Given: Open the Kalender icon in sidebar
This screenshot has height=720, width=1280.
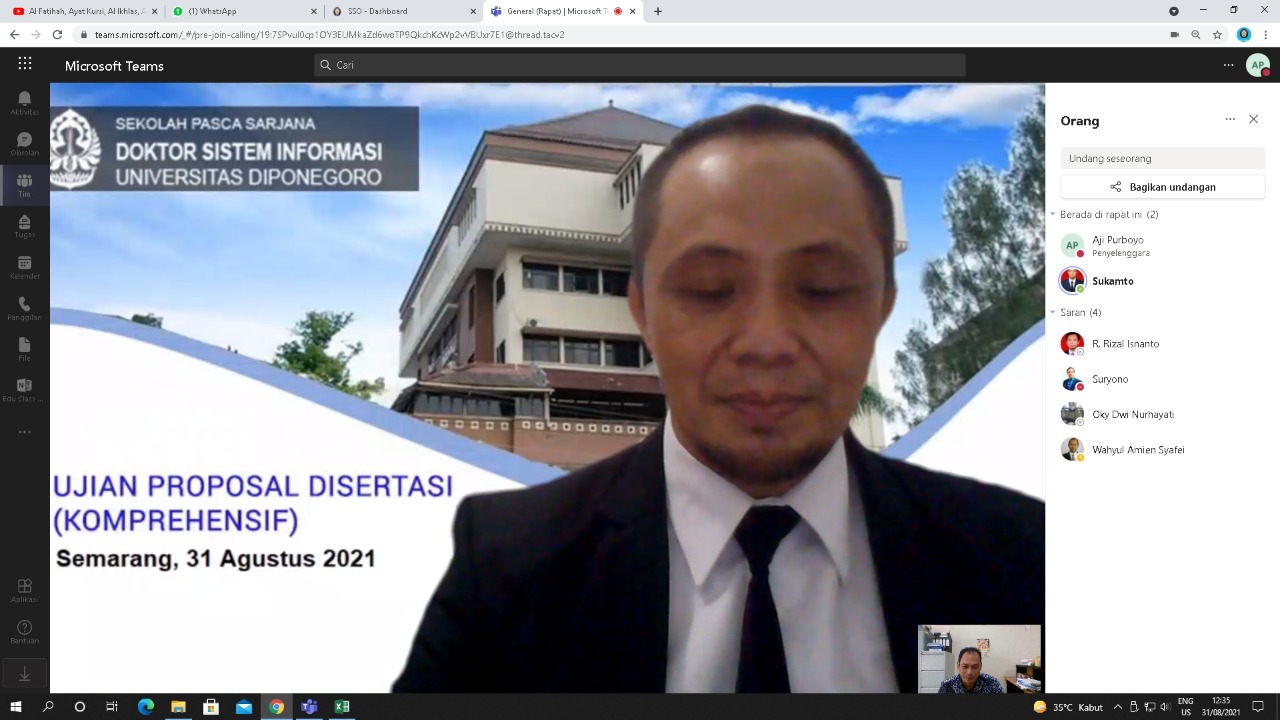Looking at the screenshot, I should click(24, 266).
